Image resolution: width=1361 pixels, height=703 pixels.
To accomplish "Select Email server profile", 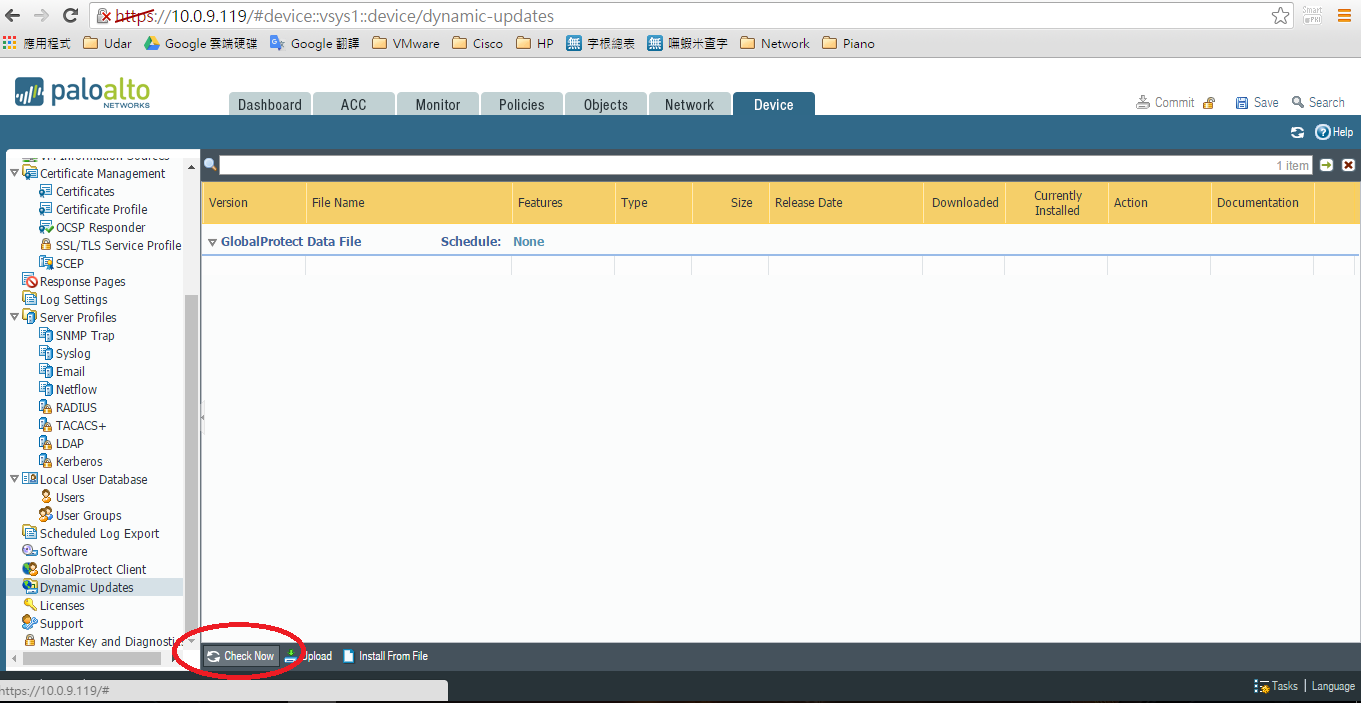I will pos(70,371).
